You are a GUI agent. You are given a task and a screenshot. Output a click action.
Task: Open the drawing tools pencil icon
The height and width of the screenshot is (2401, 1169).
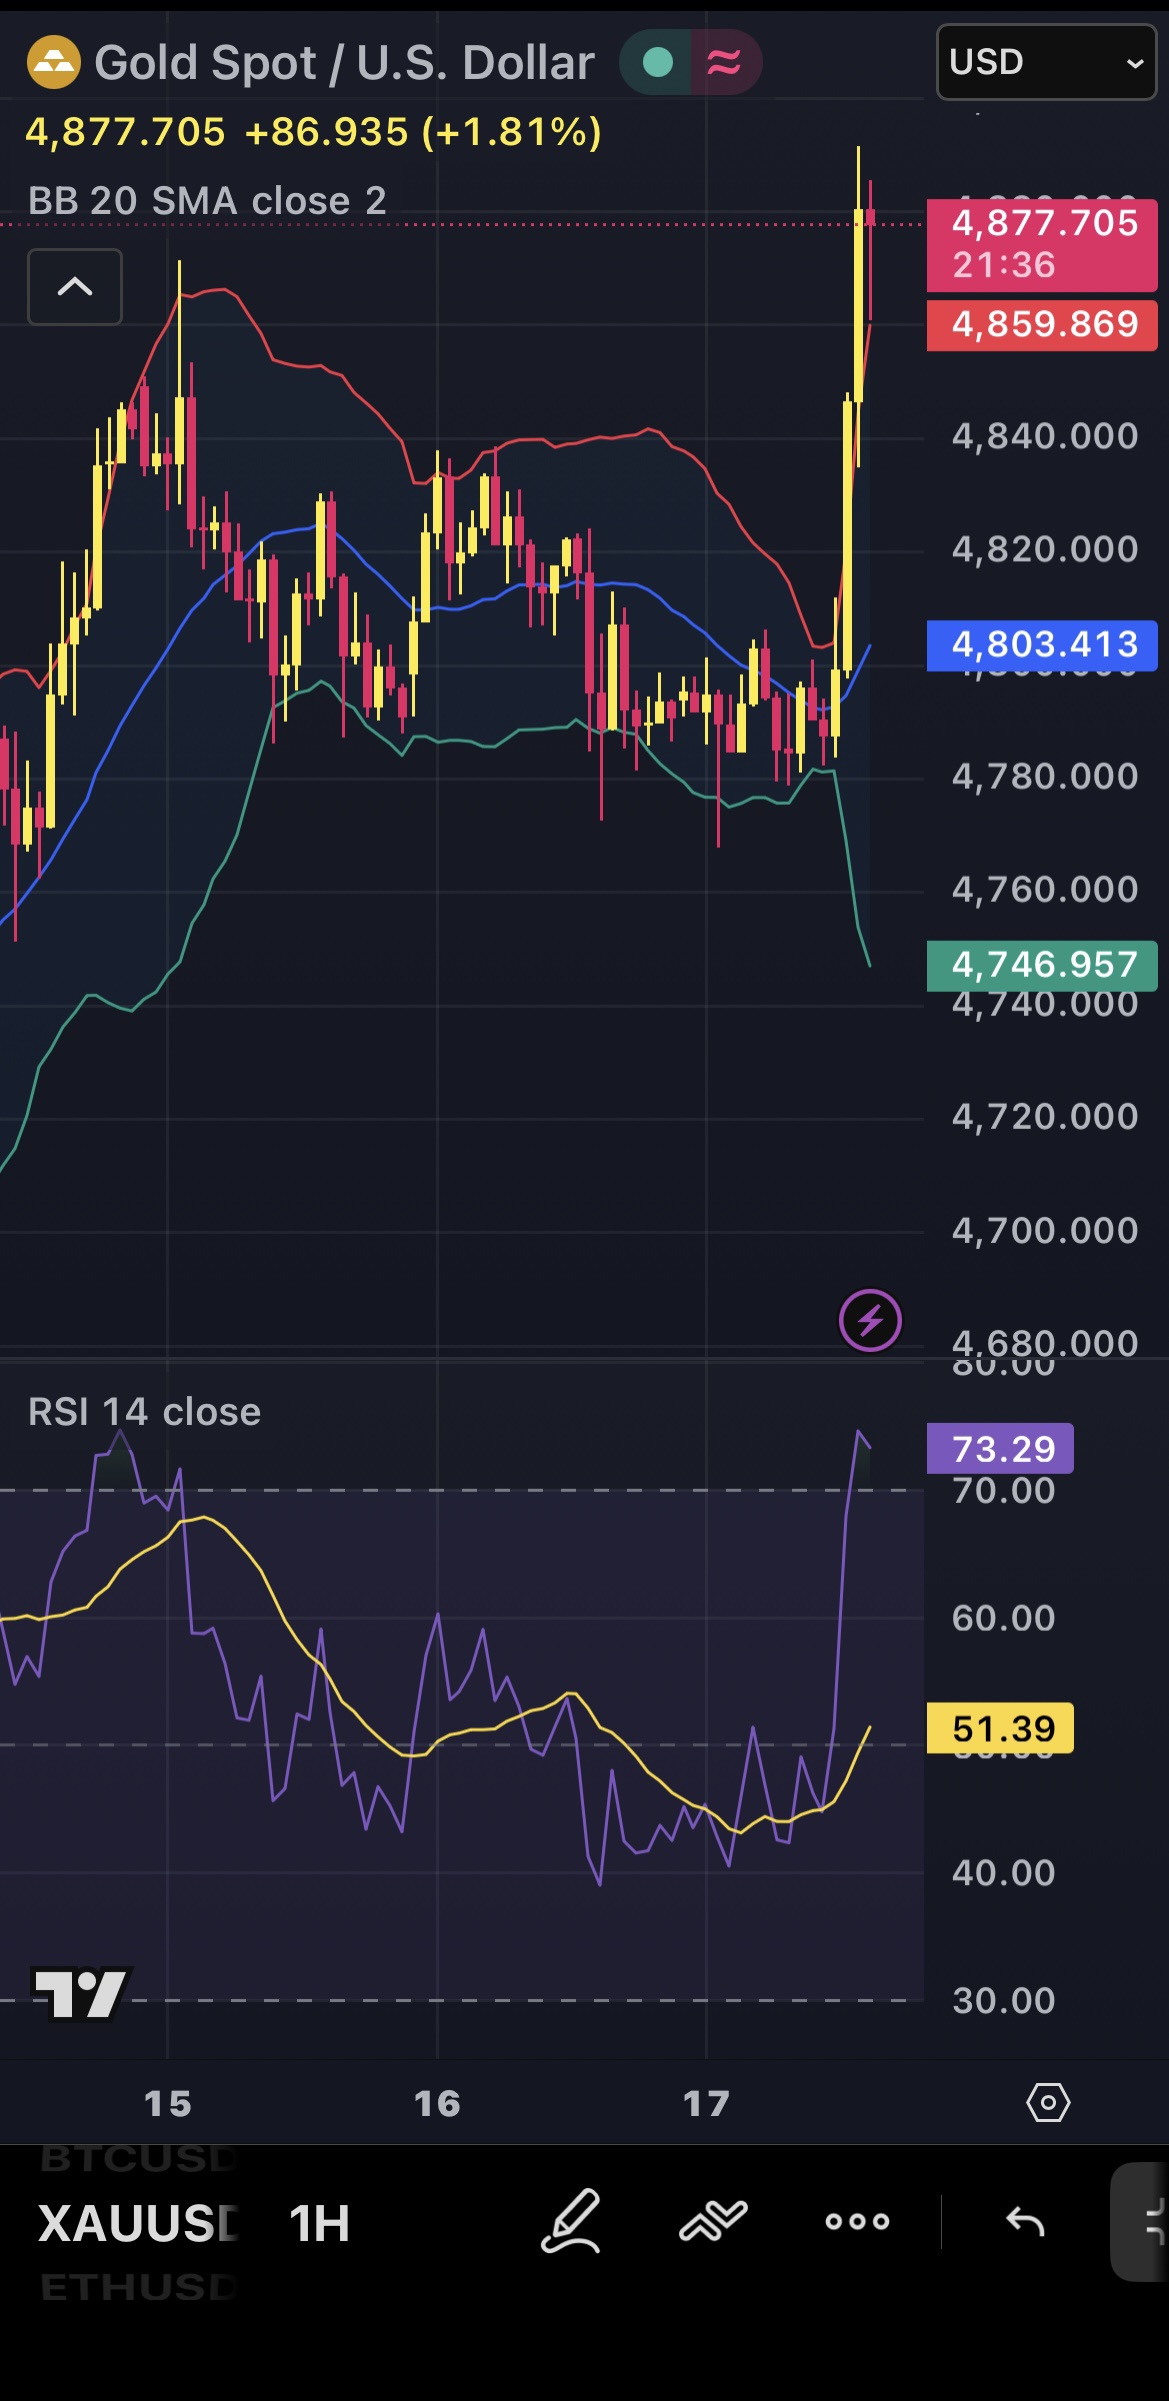coord(570,2222)
